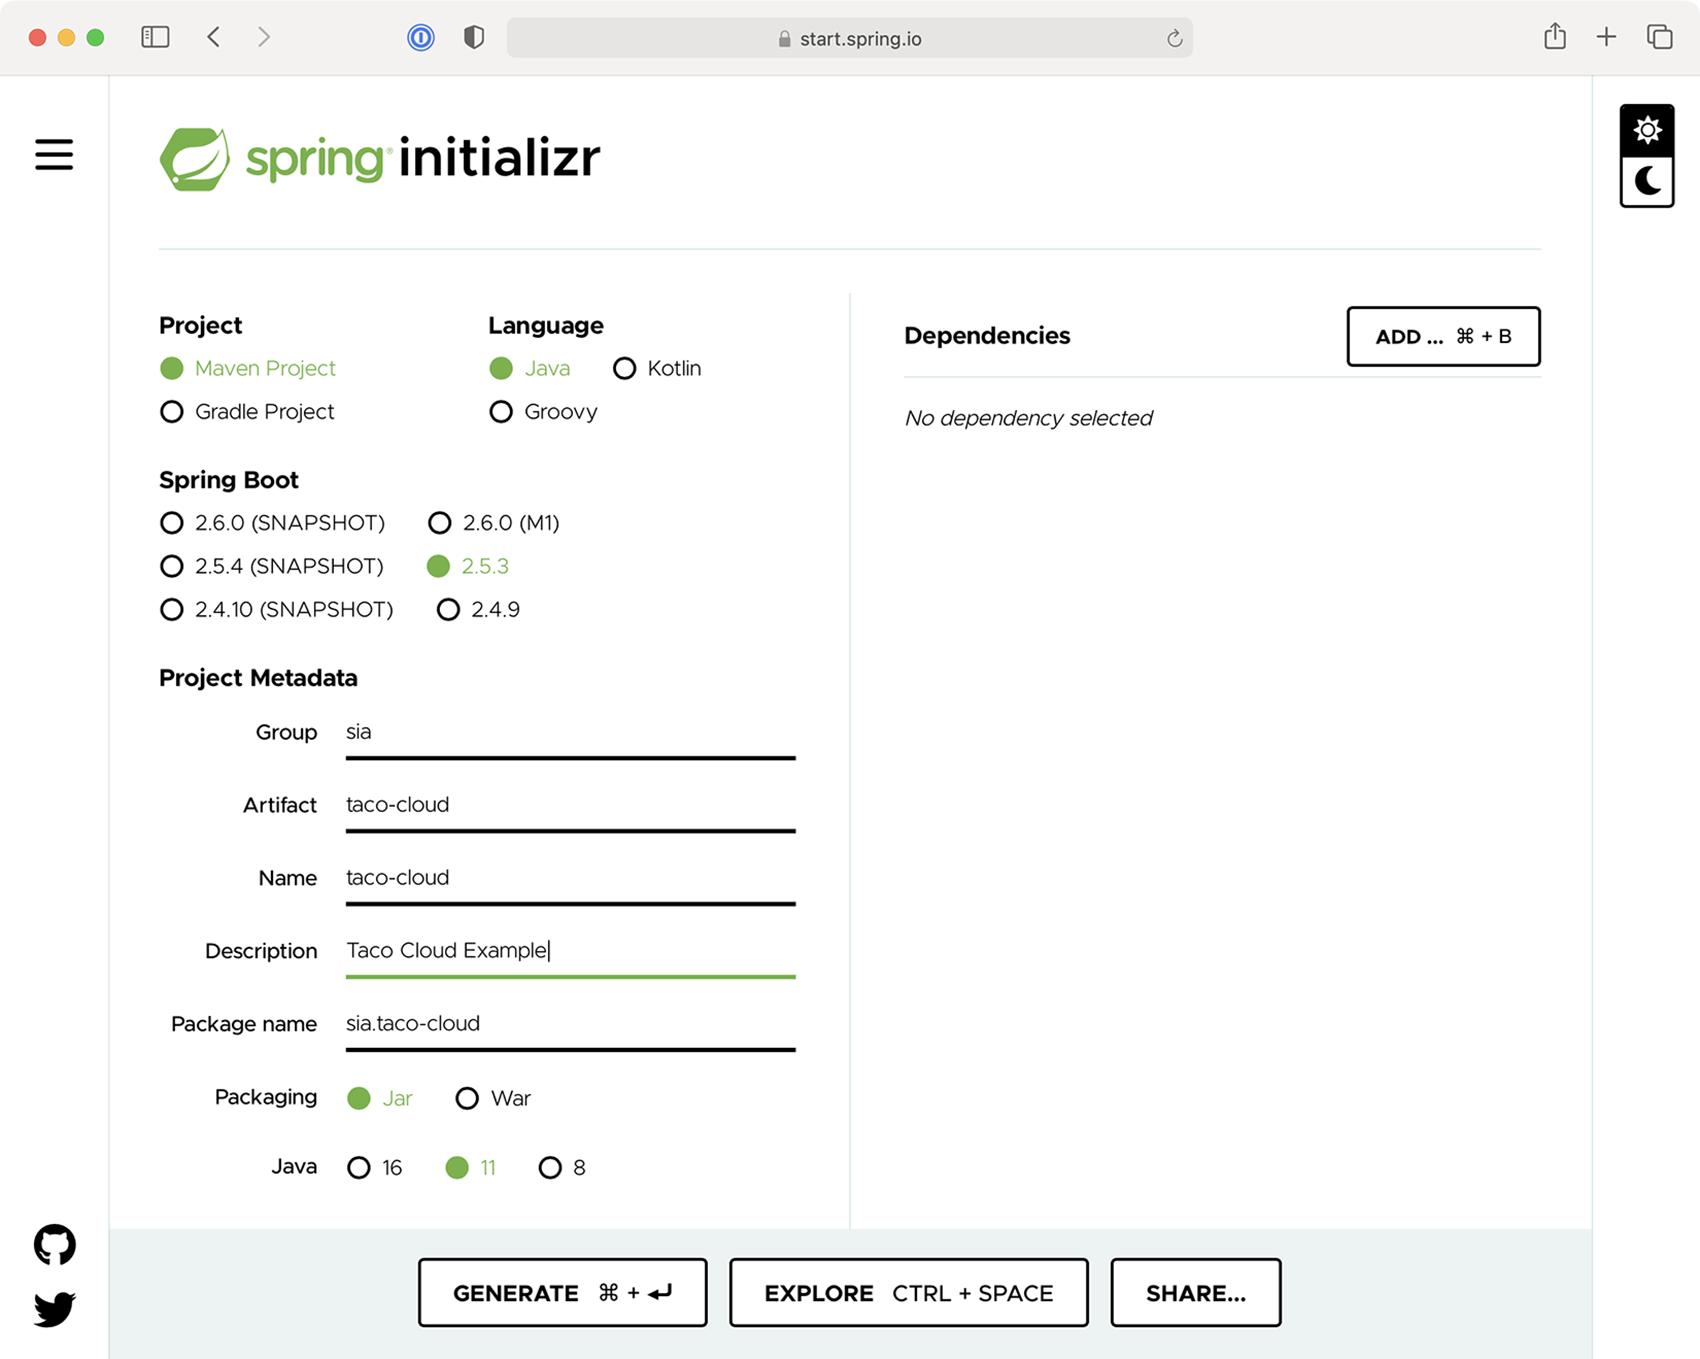The width and height of the screenshot is (1700, 1359).
Task: Click the "No dependency selected" text
Action: point(1028,418)
